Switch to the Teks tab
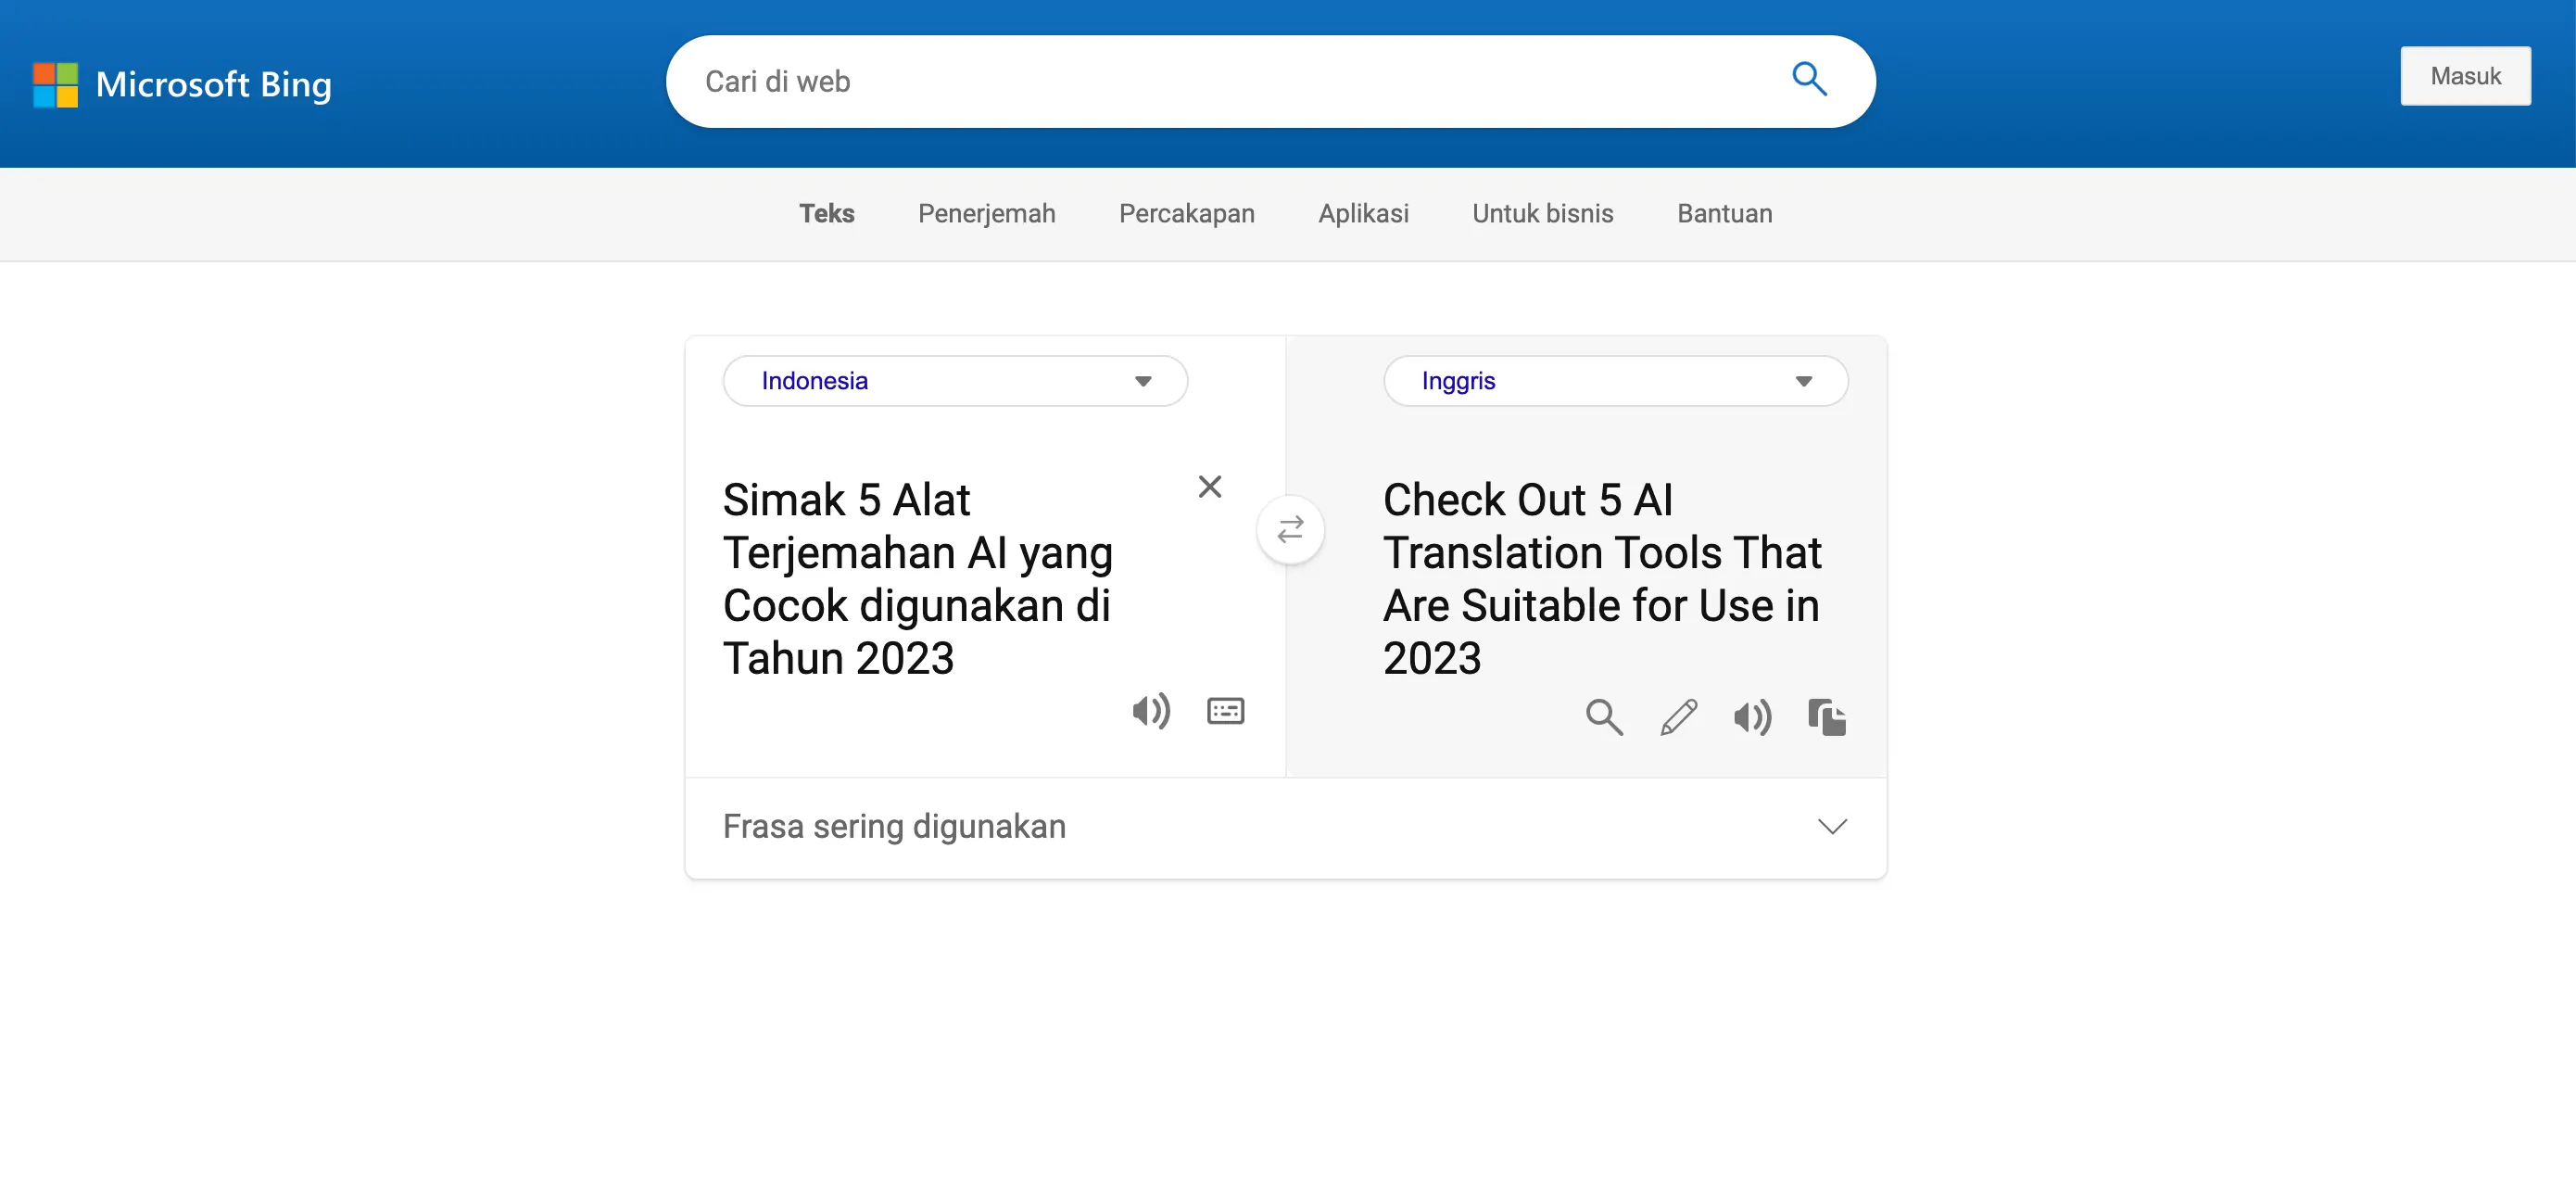Viewport: 2576px width, 1203px height. 826,214
